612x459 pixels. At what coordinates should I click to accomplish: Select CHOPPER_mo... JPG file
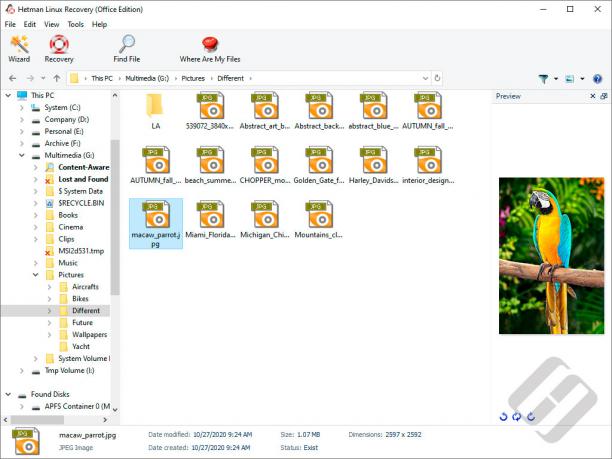click(x=265, y=165)
